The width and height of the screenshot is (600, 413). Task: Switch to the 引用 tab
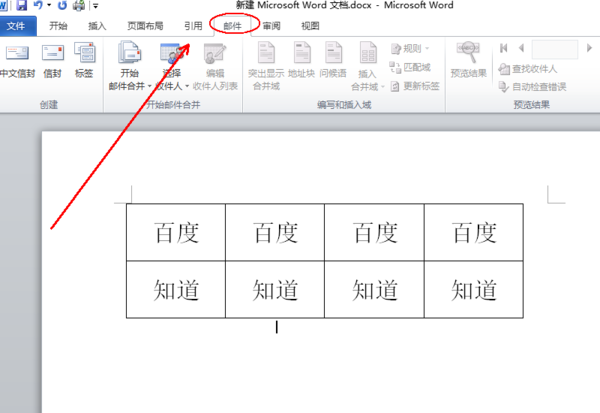coord(193,26)
